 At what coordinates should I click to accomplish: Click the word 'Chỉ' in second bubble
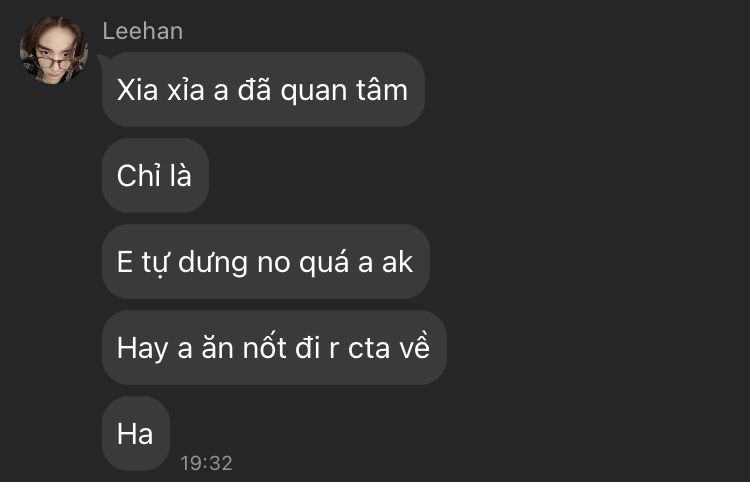point(138,175)
